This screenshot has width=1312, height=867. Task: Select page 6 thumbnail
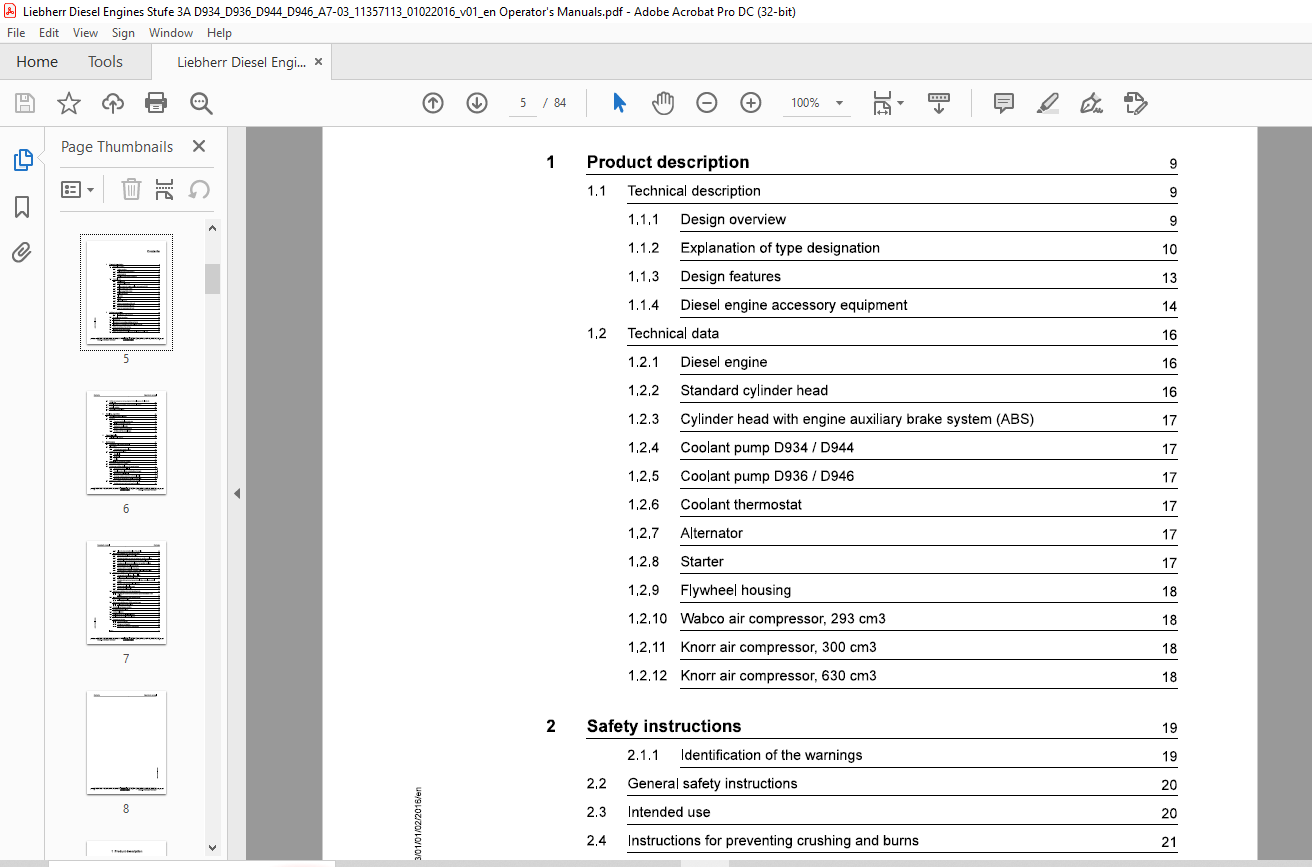126,442
